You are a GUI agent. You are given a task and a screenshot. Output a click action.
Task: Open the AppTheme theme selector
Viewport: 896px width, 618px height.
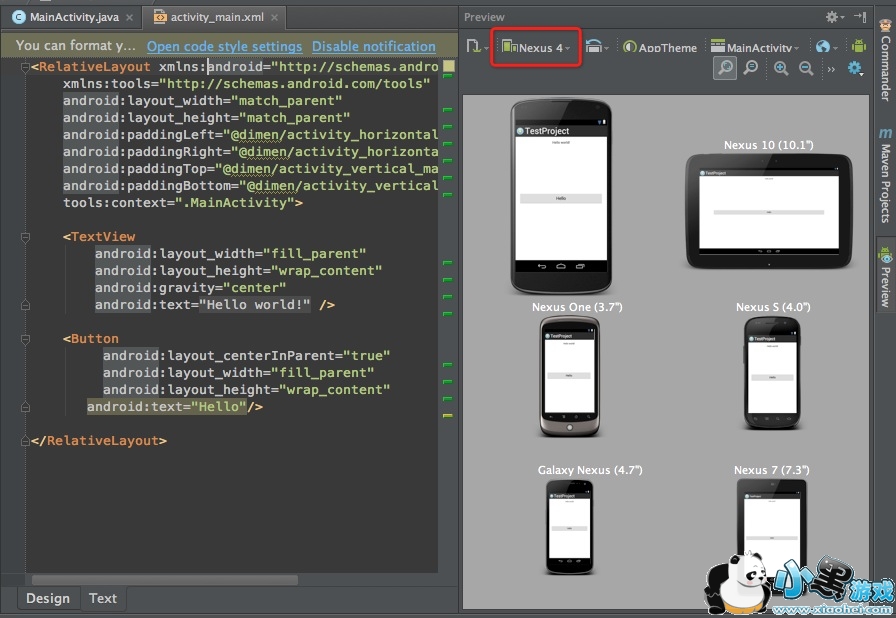point(660,47)
